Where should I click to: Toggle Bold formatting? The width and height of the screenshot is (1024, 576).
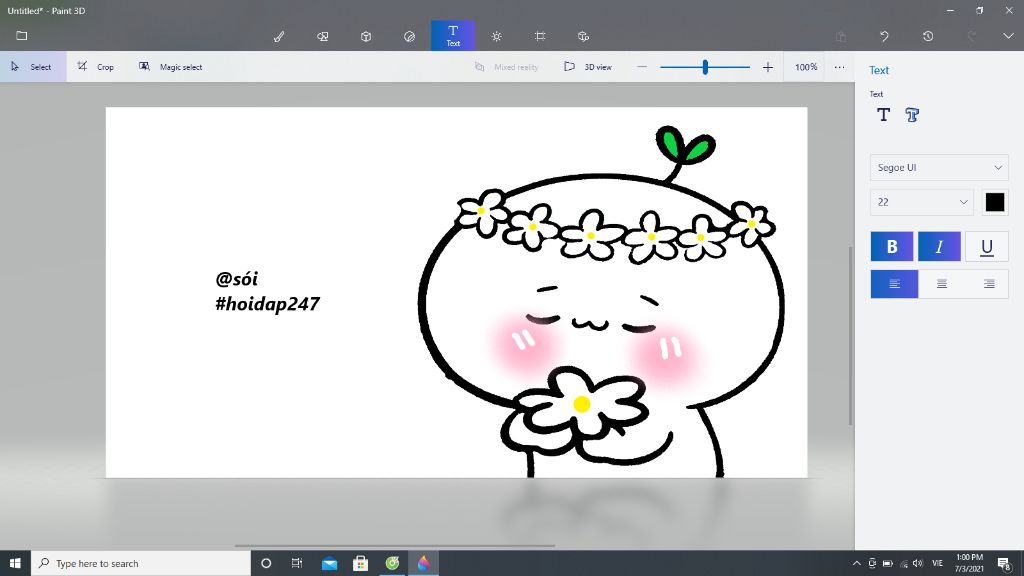[892, 246]
